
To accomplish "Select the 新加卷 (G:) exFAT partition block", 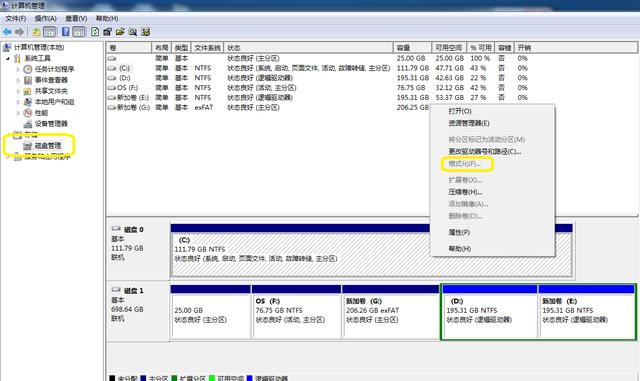I will [x=391, y=312].
